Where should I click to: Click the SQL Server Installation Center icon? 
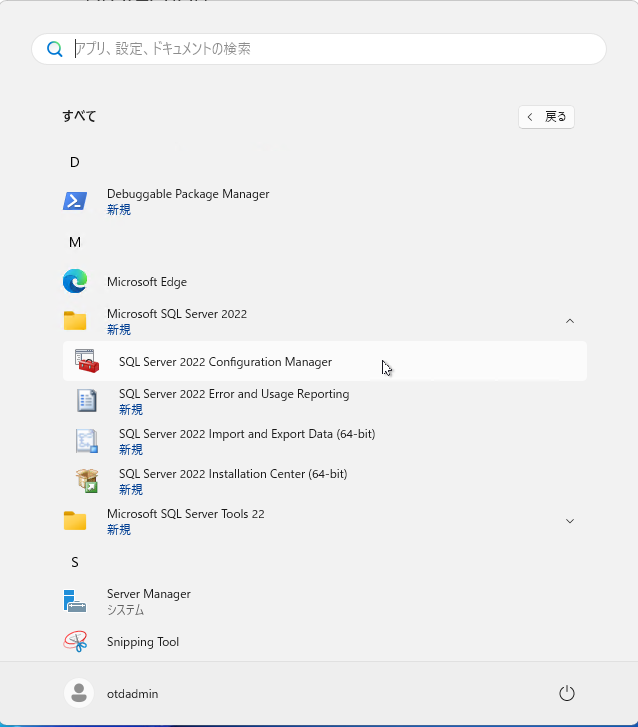[x=87, y=481]
